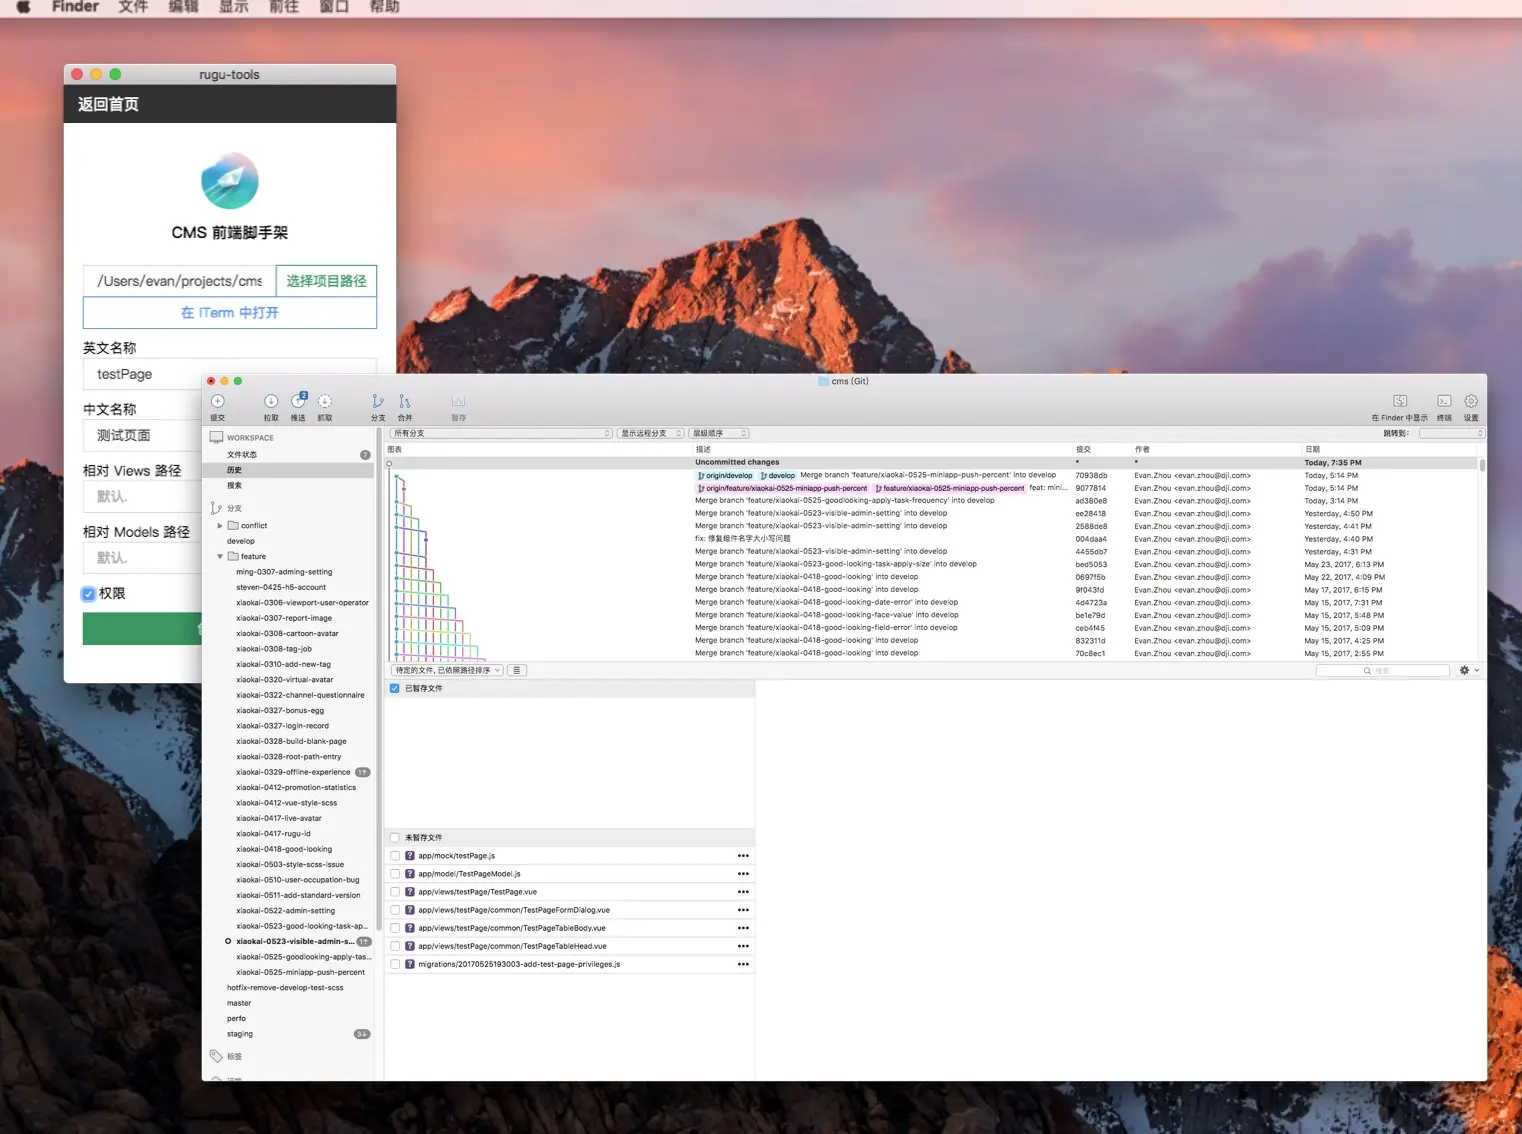The height and width of the screenshot is (1134, 1522).
Task: Expand the conflict folder in the sidebar
Action: coord(220,526)
